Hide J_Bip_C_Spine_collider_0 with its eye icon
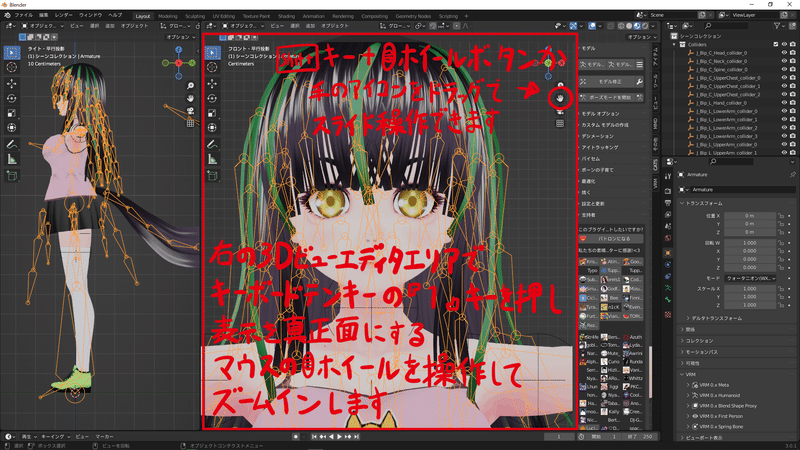This screenshot has width=800, height=450. pyautogui.click(x=784, y=69)
